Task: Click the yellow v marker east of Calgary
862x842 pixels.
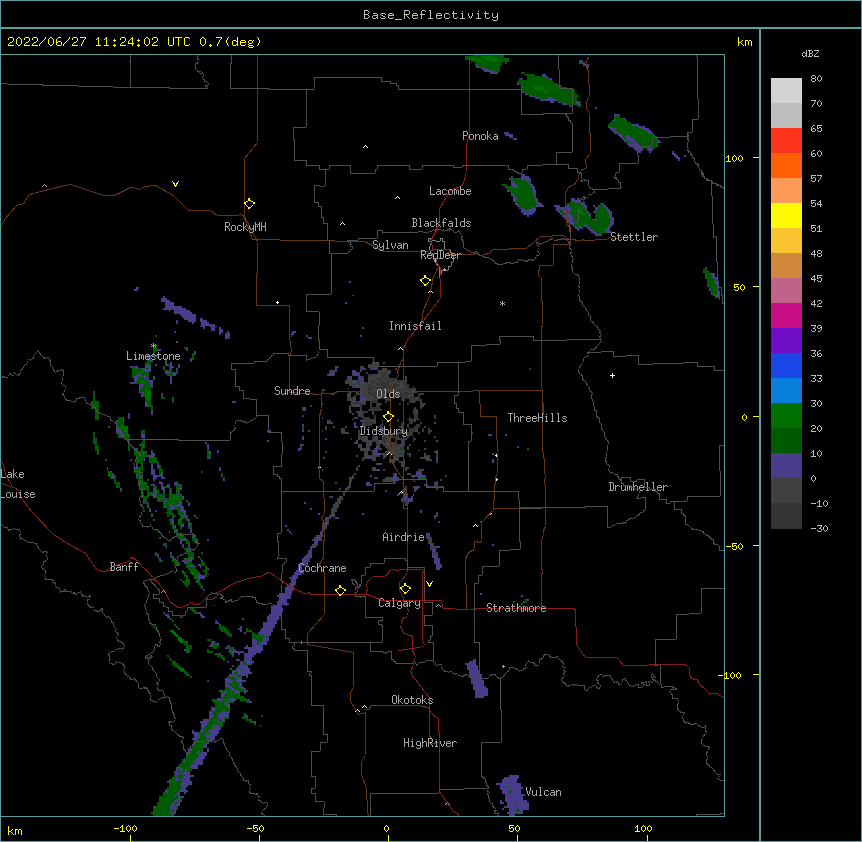Action: (x=429, y=584)
